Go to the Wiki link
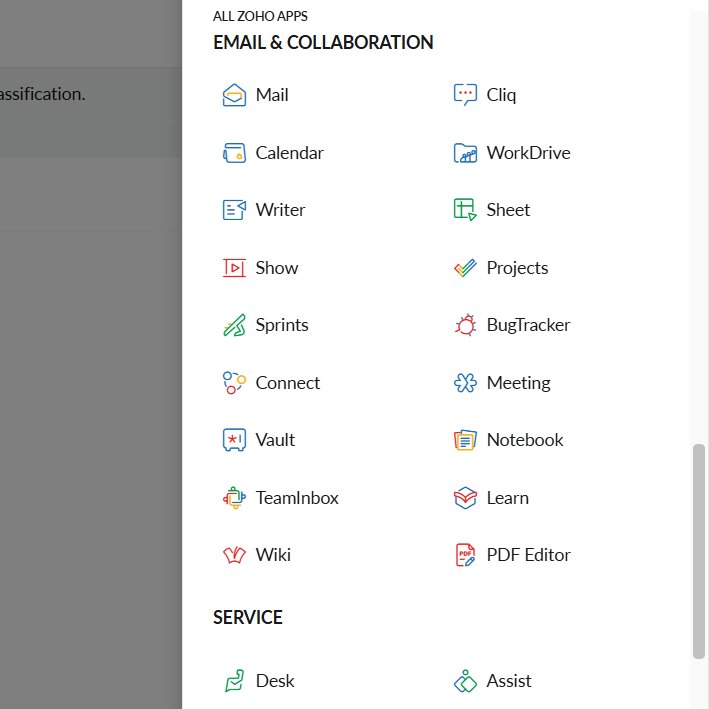Image resolution: width=709 pixels, height=709 pixels. click(x=273, y=555)
